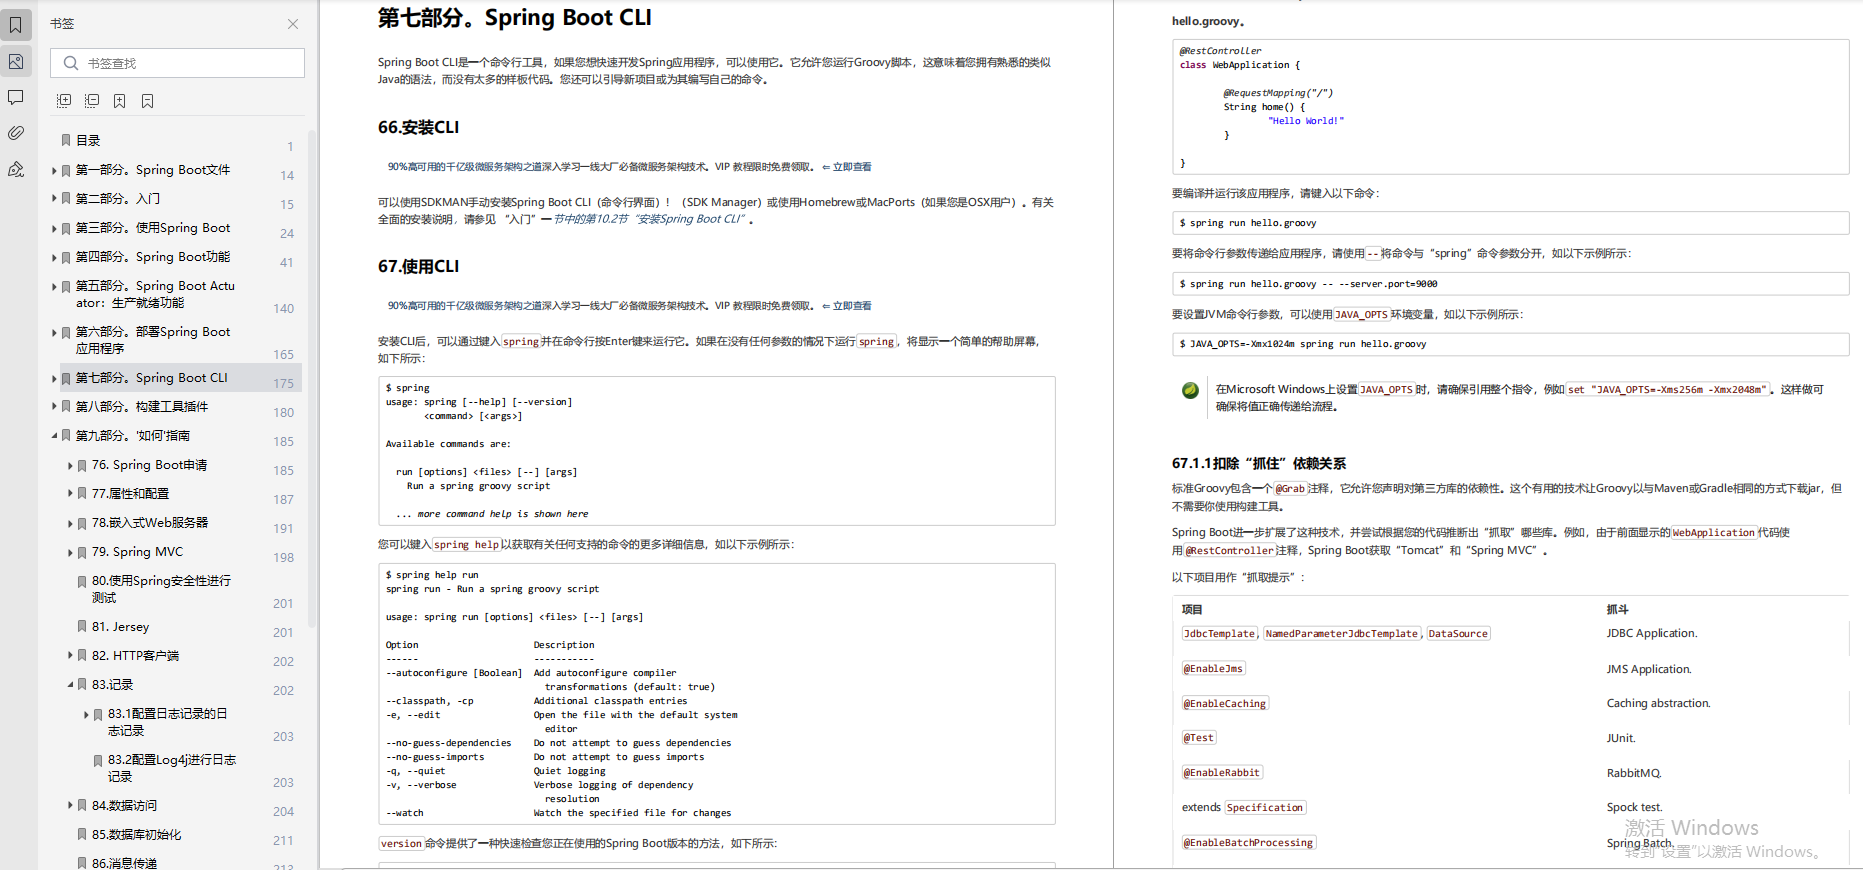Click the 67.1.1扣除 "抓住" 依赖关系 heading
The width and height of the screenshot is (1863, 870).
tap(1259, 464)
